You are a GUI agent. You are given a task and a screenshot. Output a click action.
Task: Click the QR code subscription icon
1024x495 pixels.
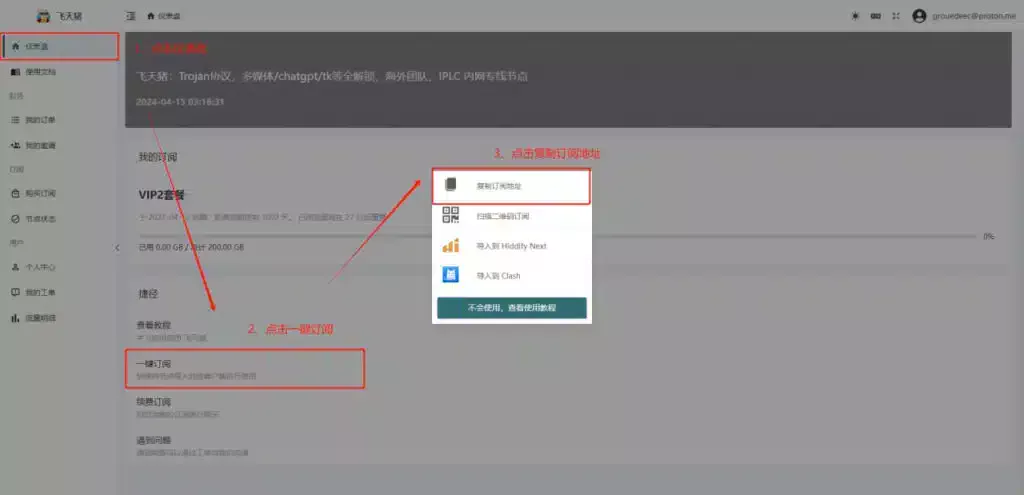pos(450,216)
